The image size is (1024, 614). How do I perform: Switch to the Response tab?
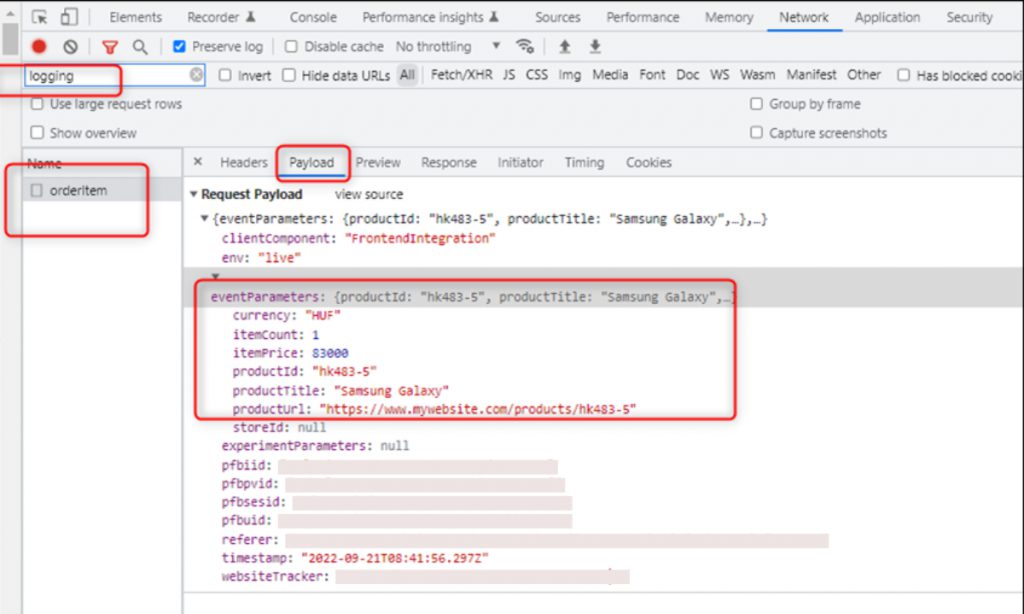449,162
